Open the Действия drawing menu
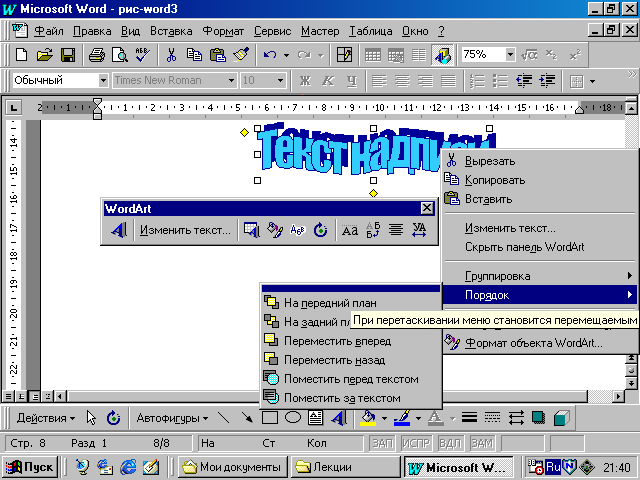The image size is (640, 480). pos(45,418)
